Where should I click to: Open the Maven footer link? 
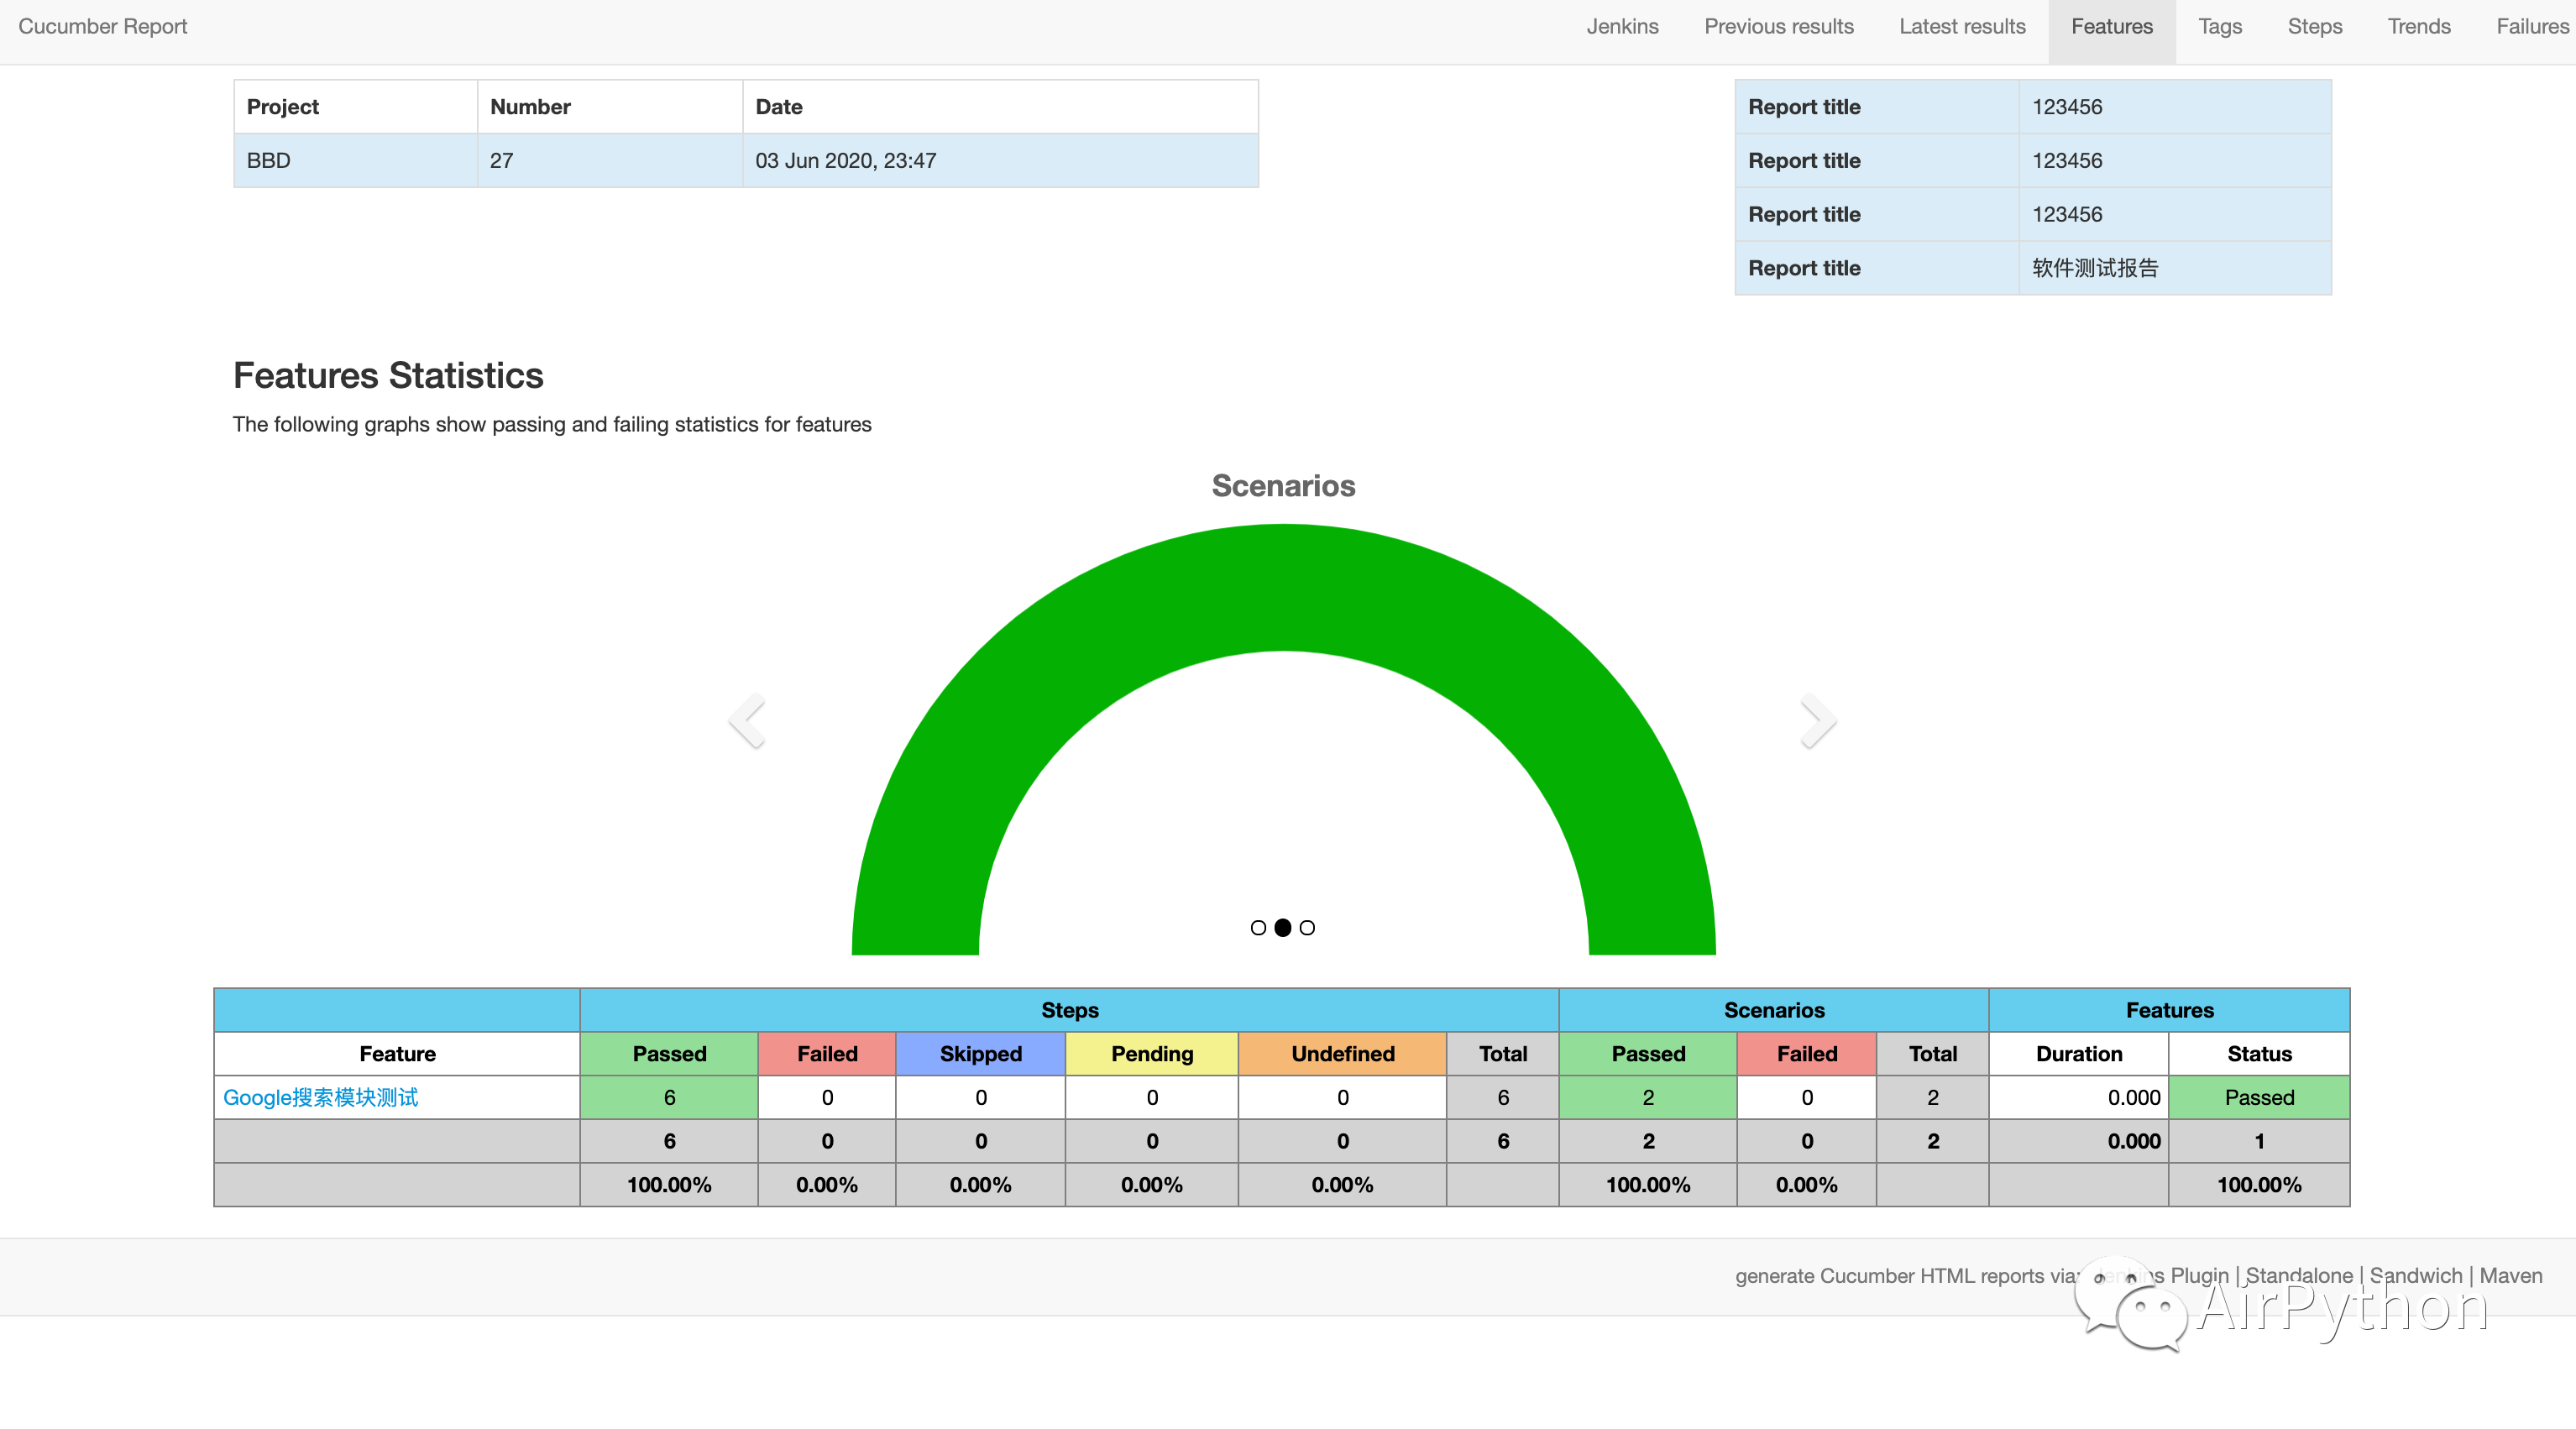click(2510, 1275)
